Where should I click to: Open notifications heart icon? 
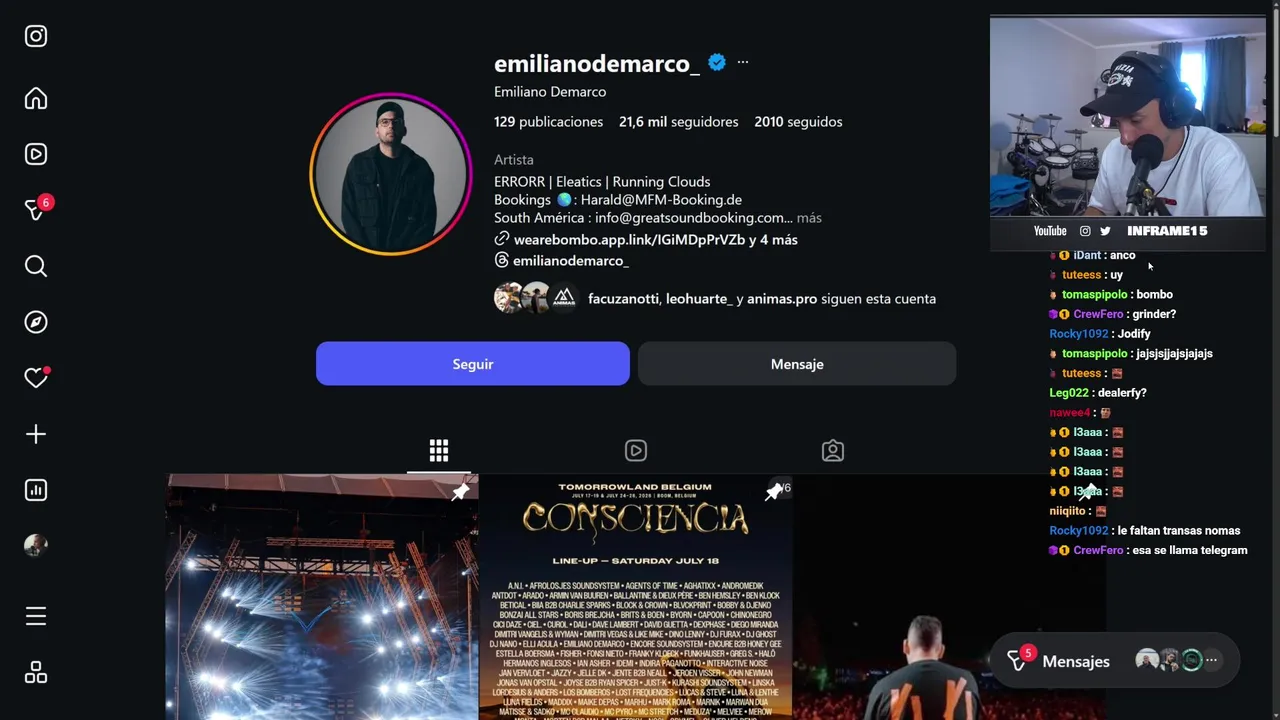click(37, 377)
